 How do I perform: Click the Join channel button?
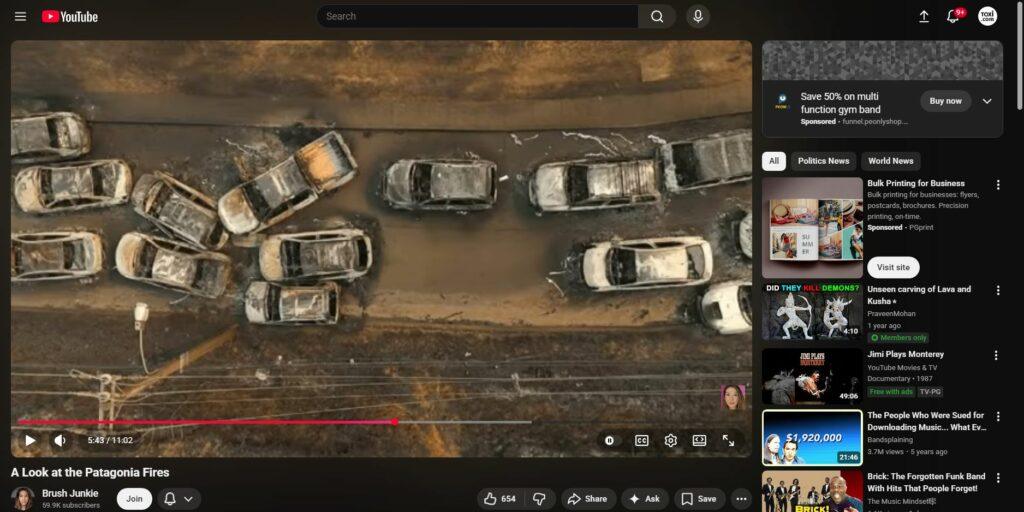click(134, 499)
